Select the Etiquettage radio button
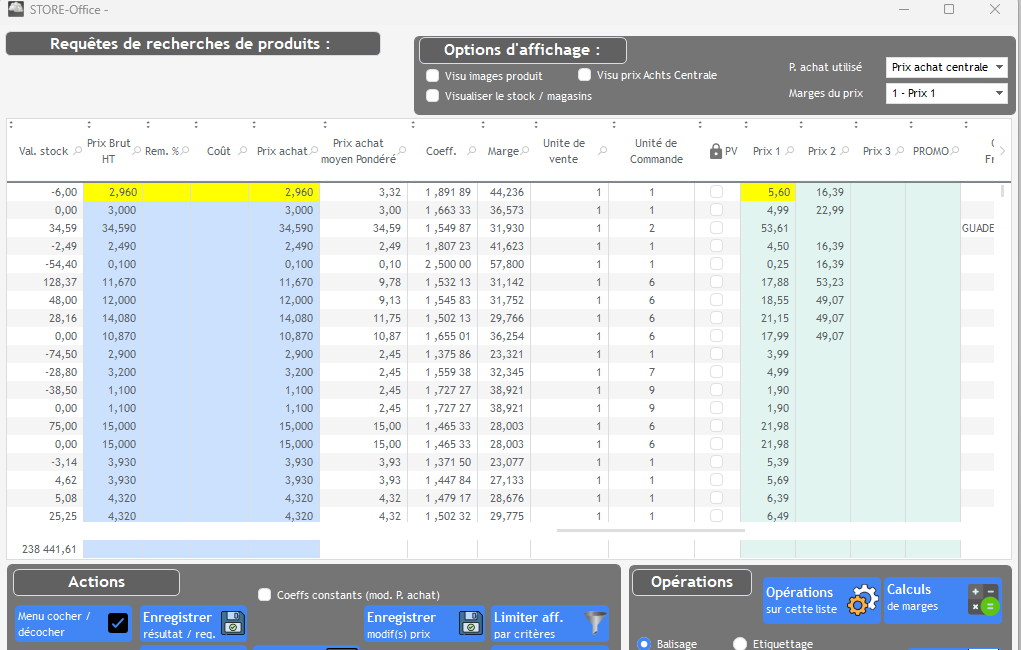Screen dimensions: 1021x650 (x=740, y=644)
